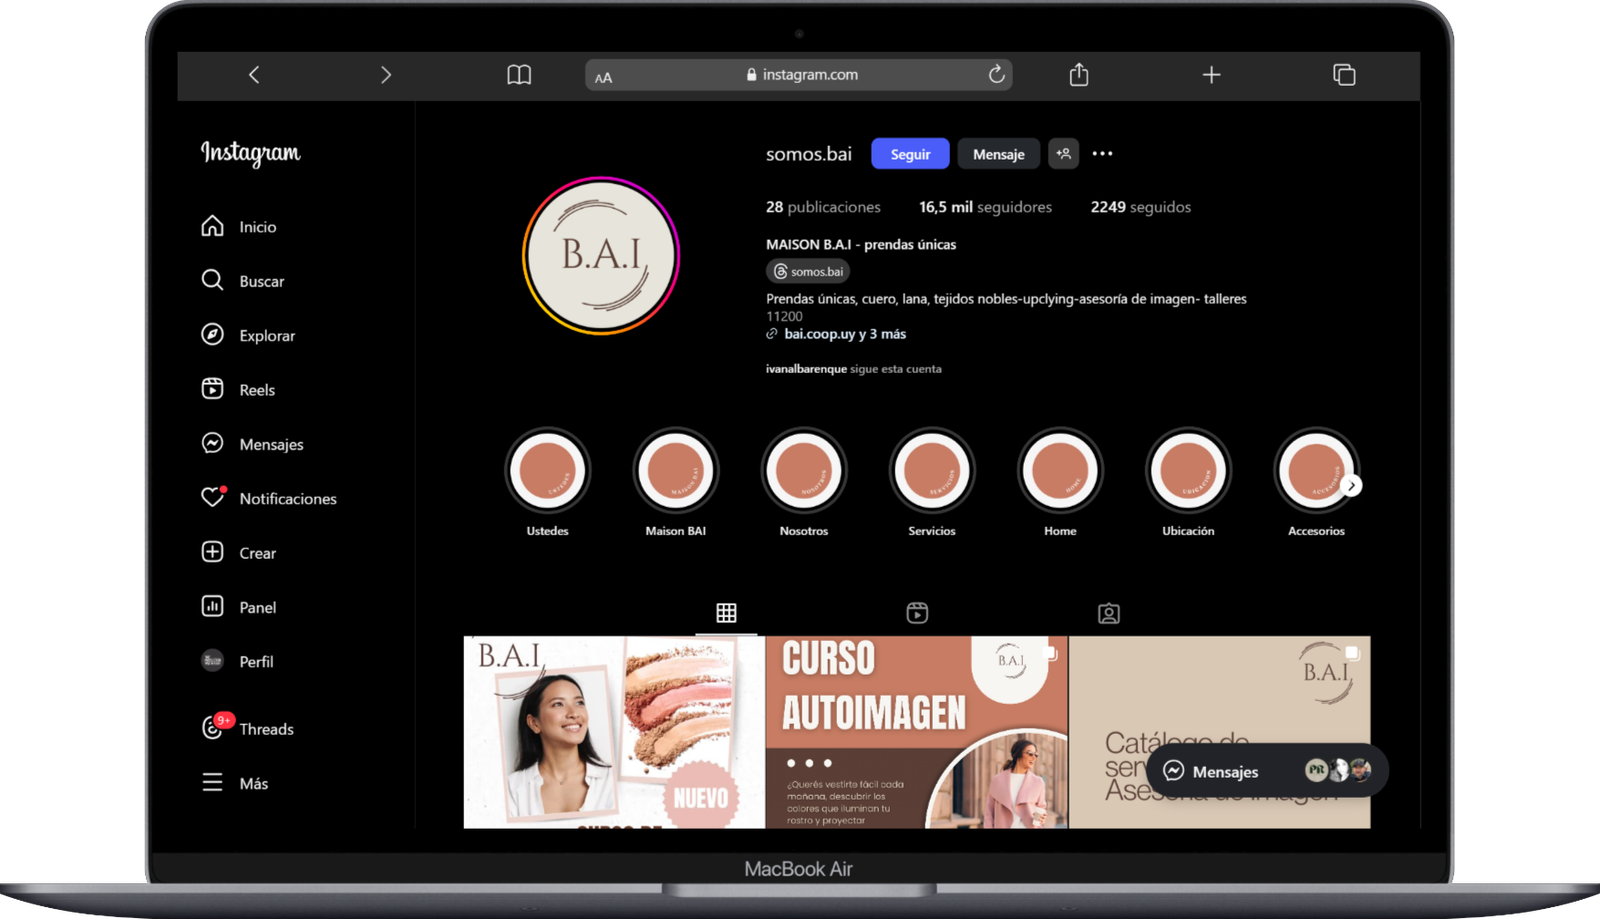Open the Curso Autoimagen post thumbnail
This screenshot has width=1600, height=919.
tap(916, 732)
